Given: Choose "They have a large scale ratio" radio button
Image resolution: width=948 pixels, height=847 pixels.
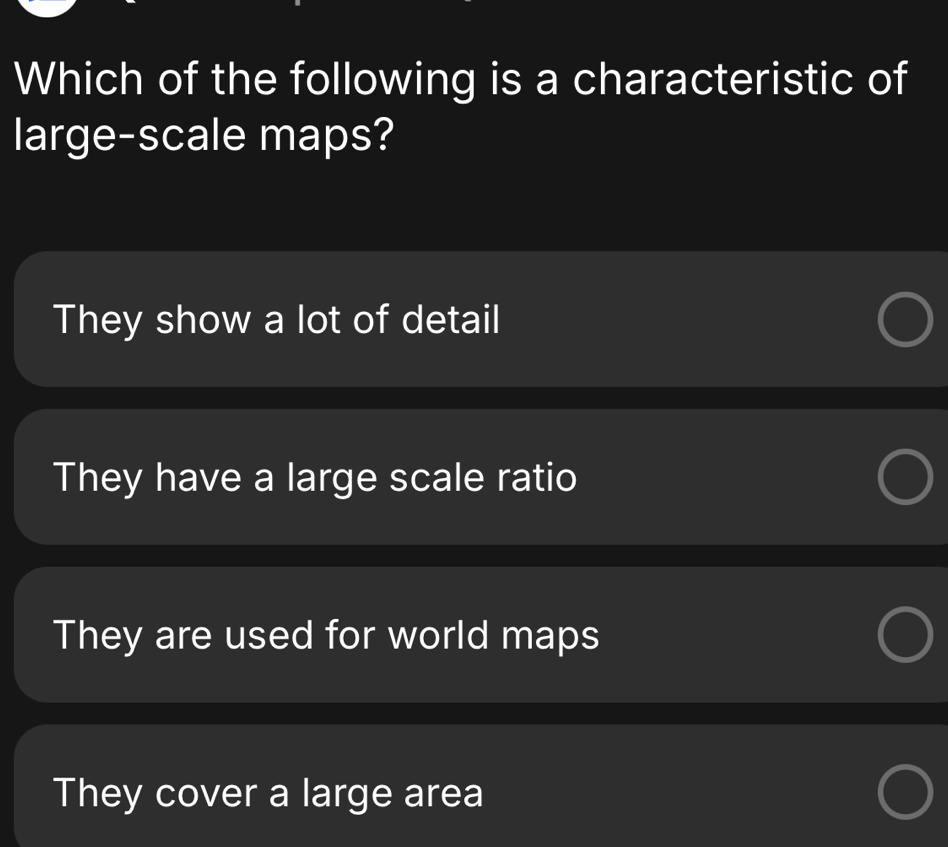Looking at the screenshot, I should pyautogui.click(x=905, y=477).
